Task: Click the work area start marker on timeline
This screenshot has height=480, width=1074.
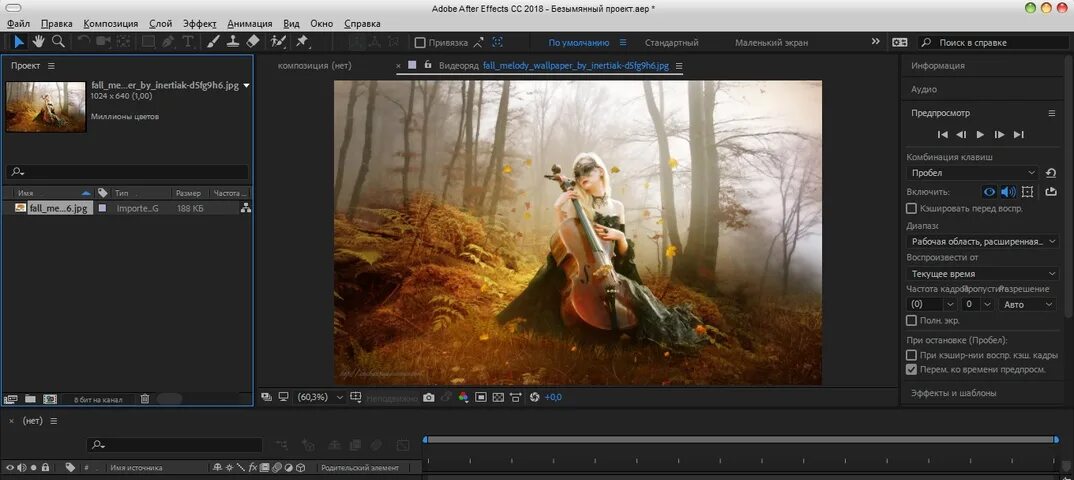Action: pyautogui.click(x=425, y=439)
